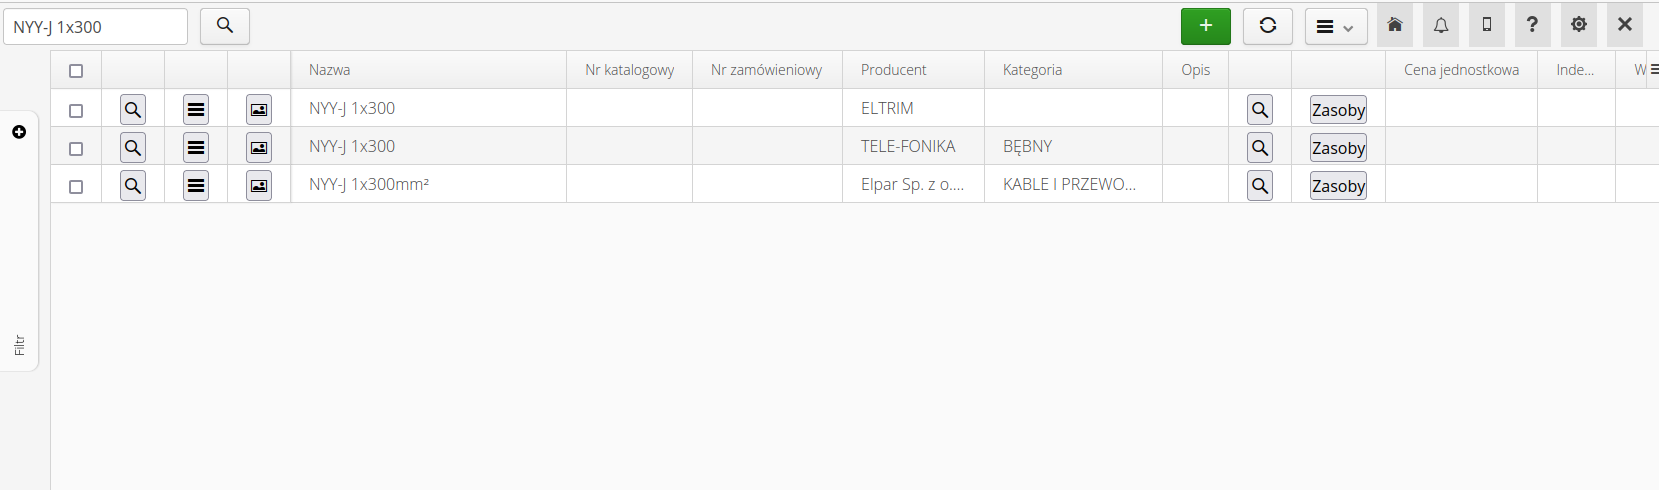
Task: Click the search magnifier button beside query field
Action: pyautogui.click(x=225, y=26)
